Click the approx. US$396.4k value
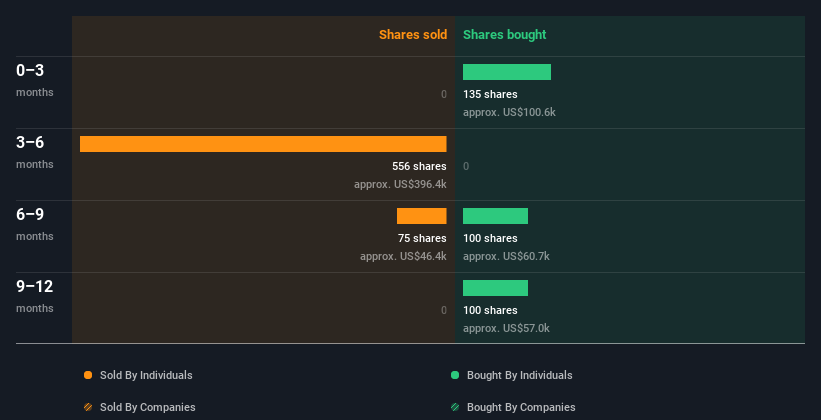Image resolution: width=821 pixels, height=420 pixels. click(400, 184)
